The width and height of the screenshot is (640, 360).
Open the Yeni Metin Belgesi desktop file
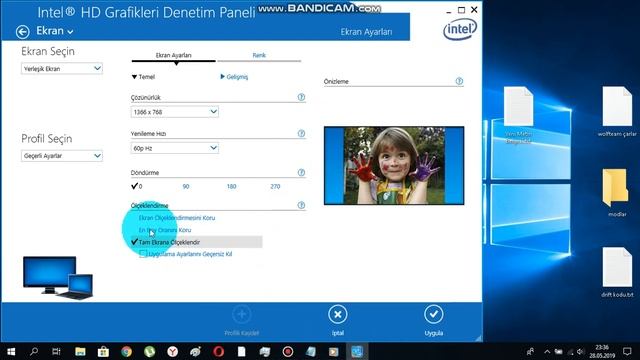pos(518,116)
